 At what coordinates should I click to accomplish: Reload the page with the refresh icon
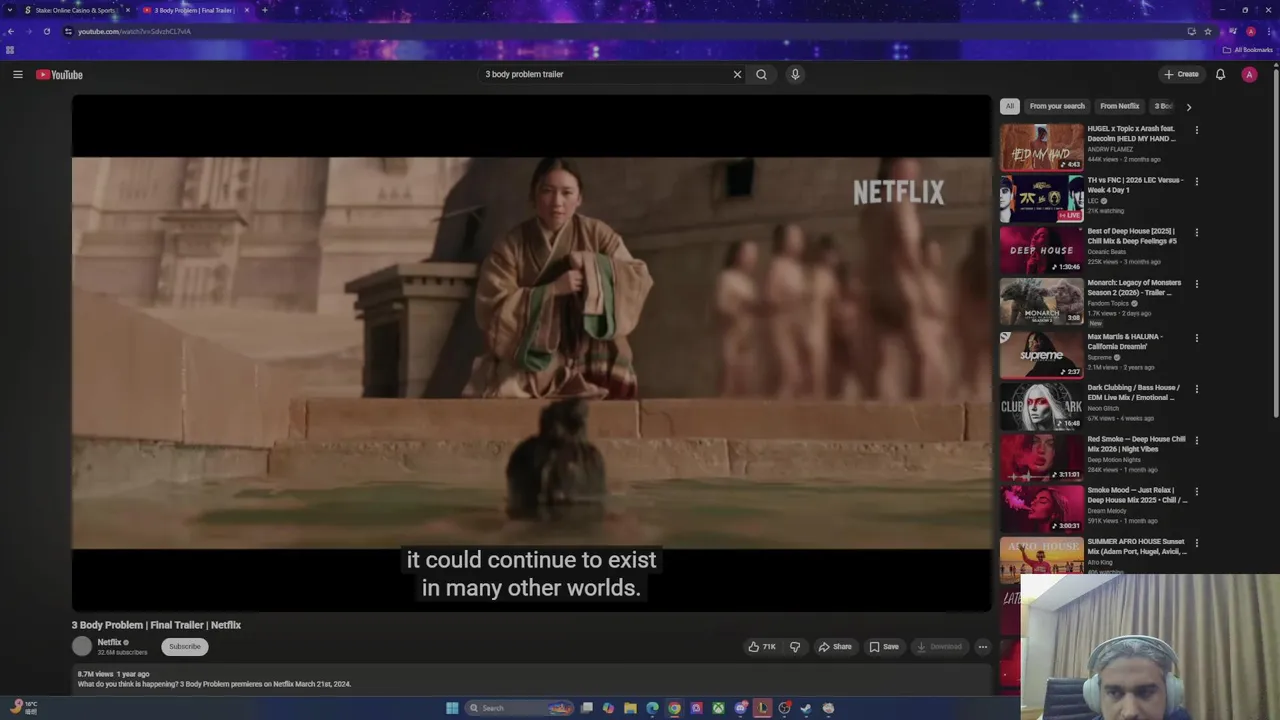click(46, 31)
